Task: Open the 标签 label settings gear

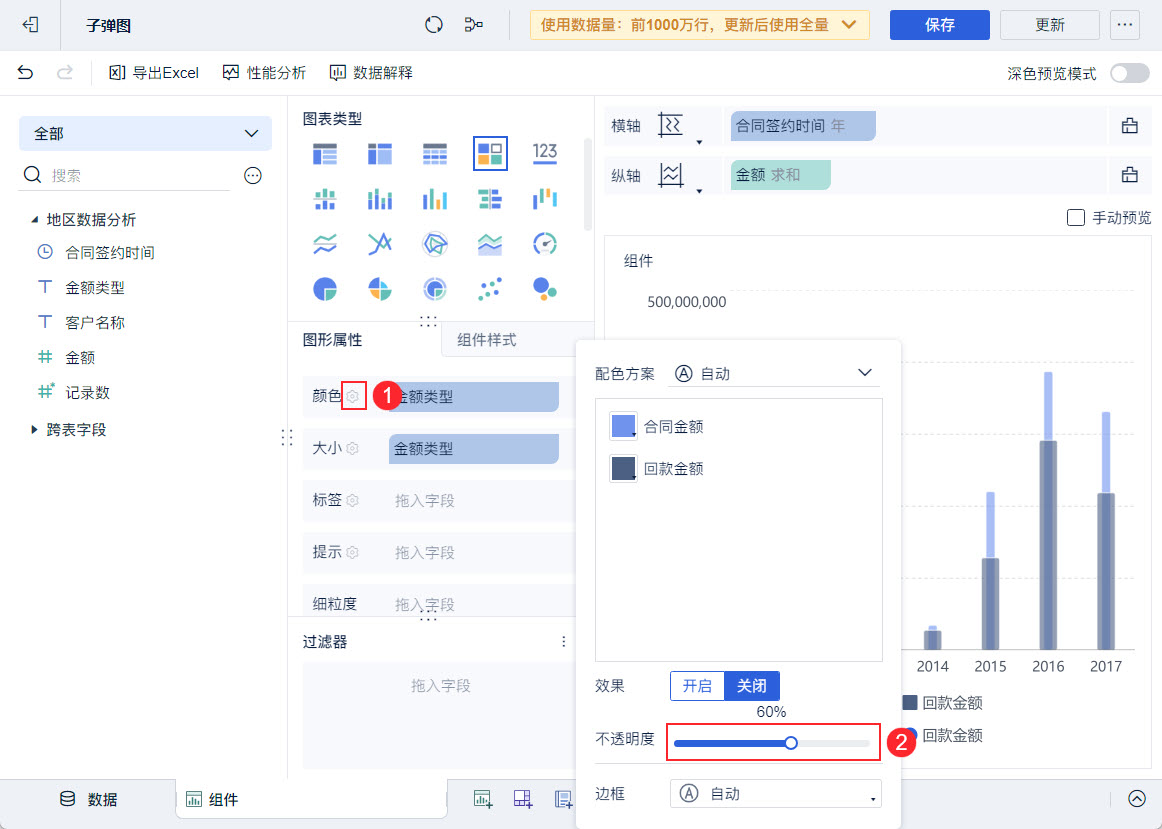Action: point(353,500)
